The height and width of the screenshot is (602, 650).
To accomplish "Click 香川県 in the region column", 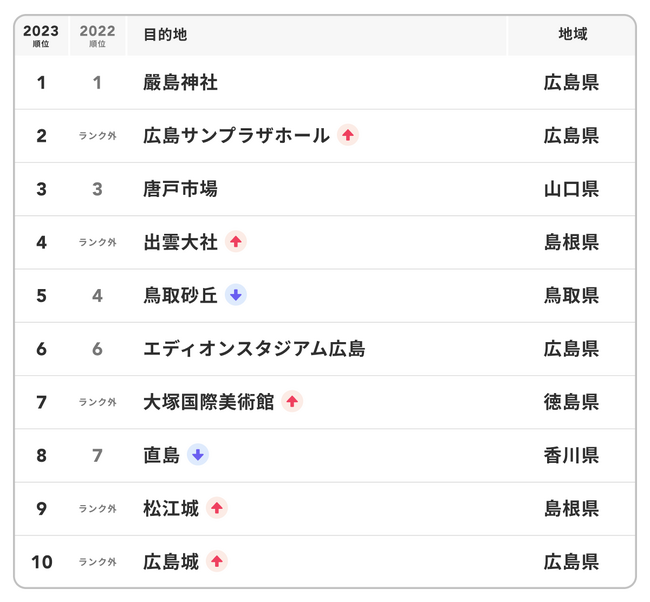I will coord(571,455).
